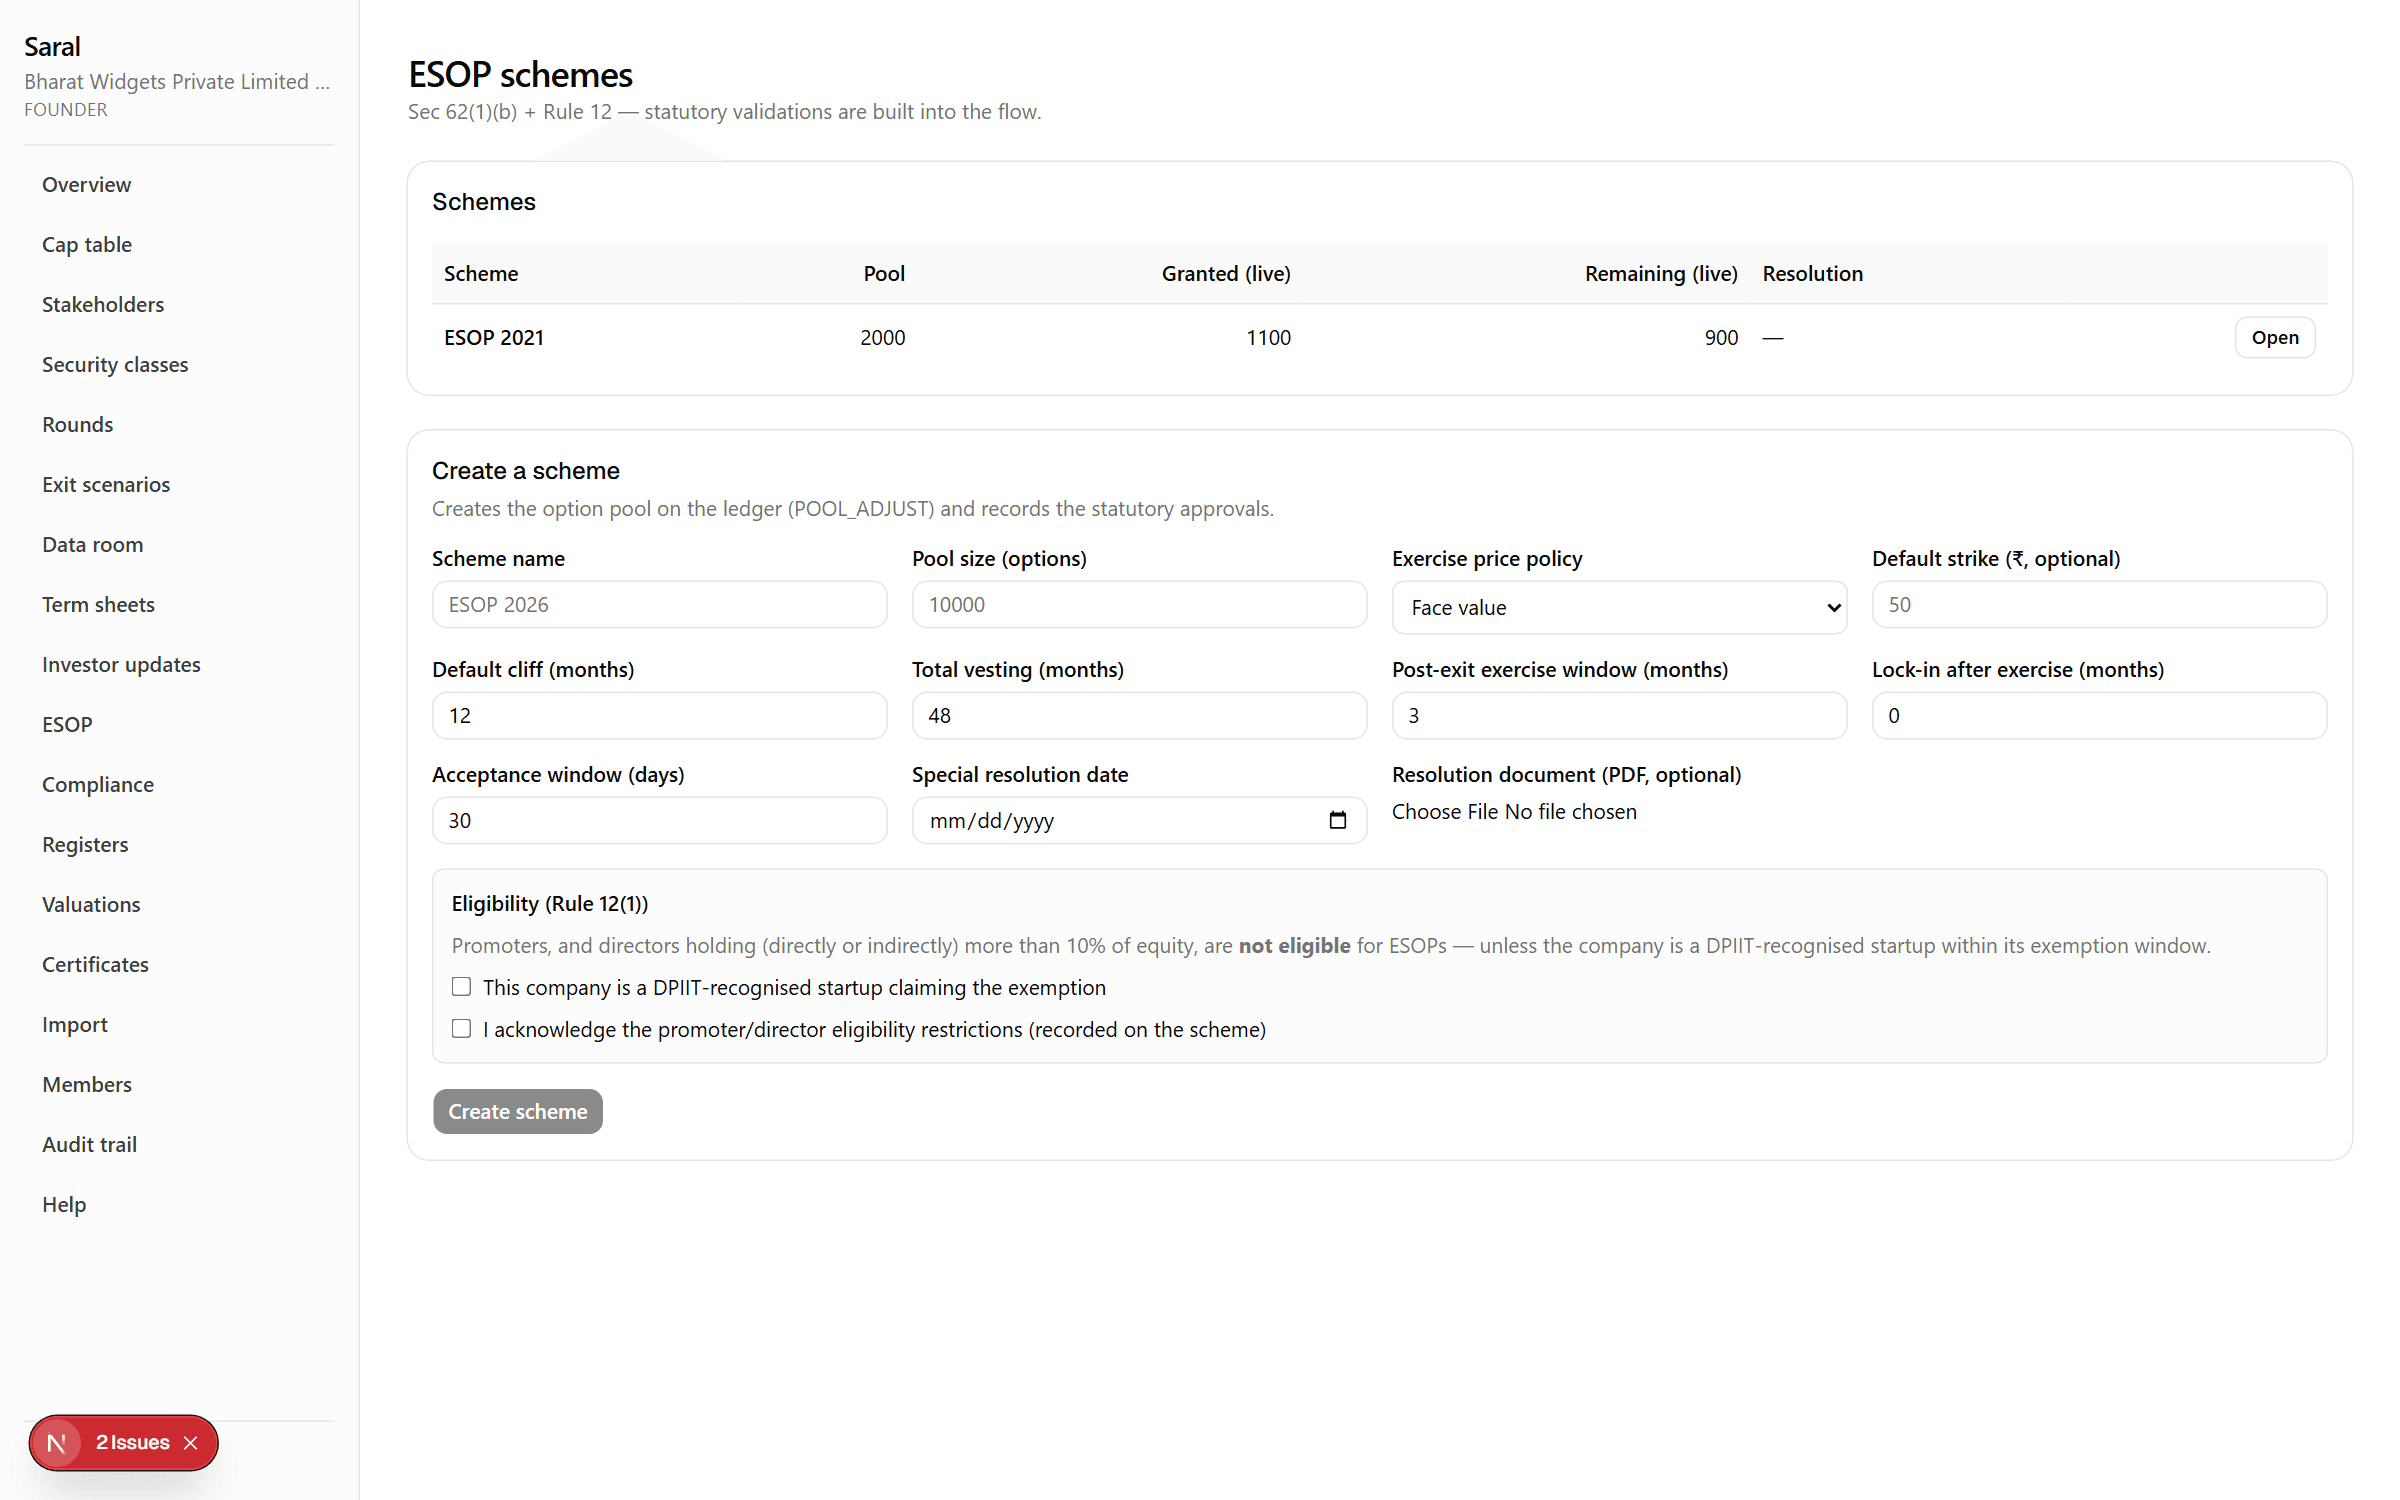The height and width of the screenshot is (1500, 2400).
Task: Open the Cap table page
Action: click(x=87, y=244)
